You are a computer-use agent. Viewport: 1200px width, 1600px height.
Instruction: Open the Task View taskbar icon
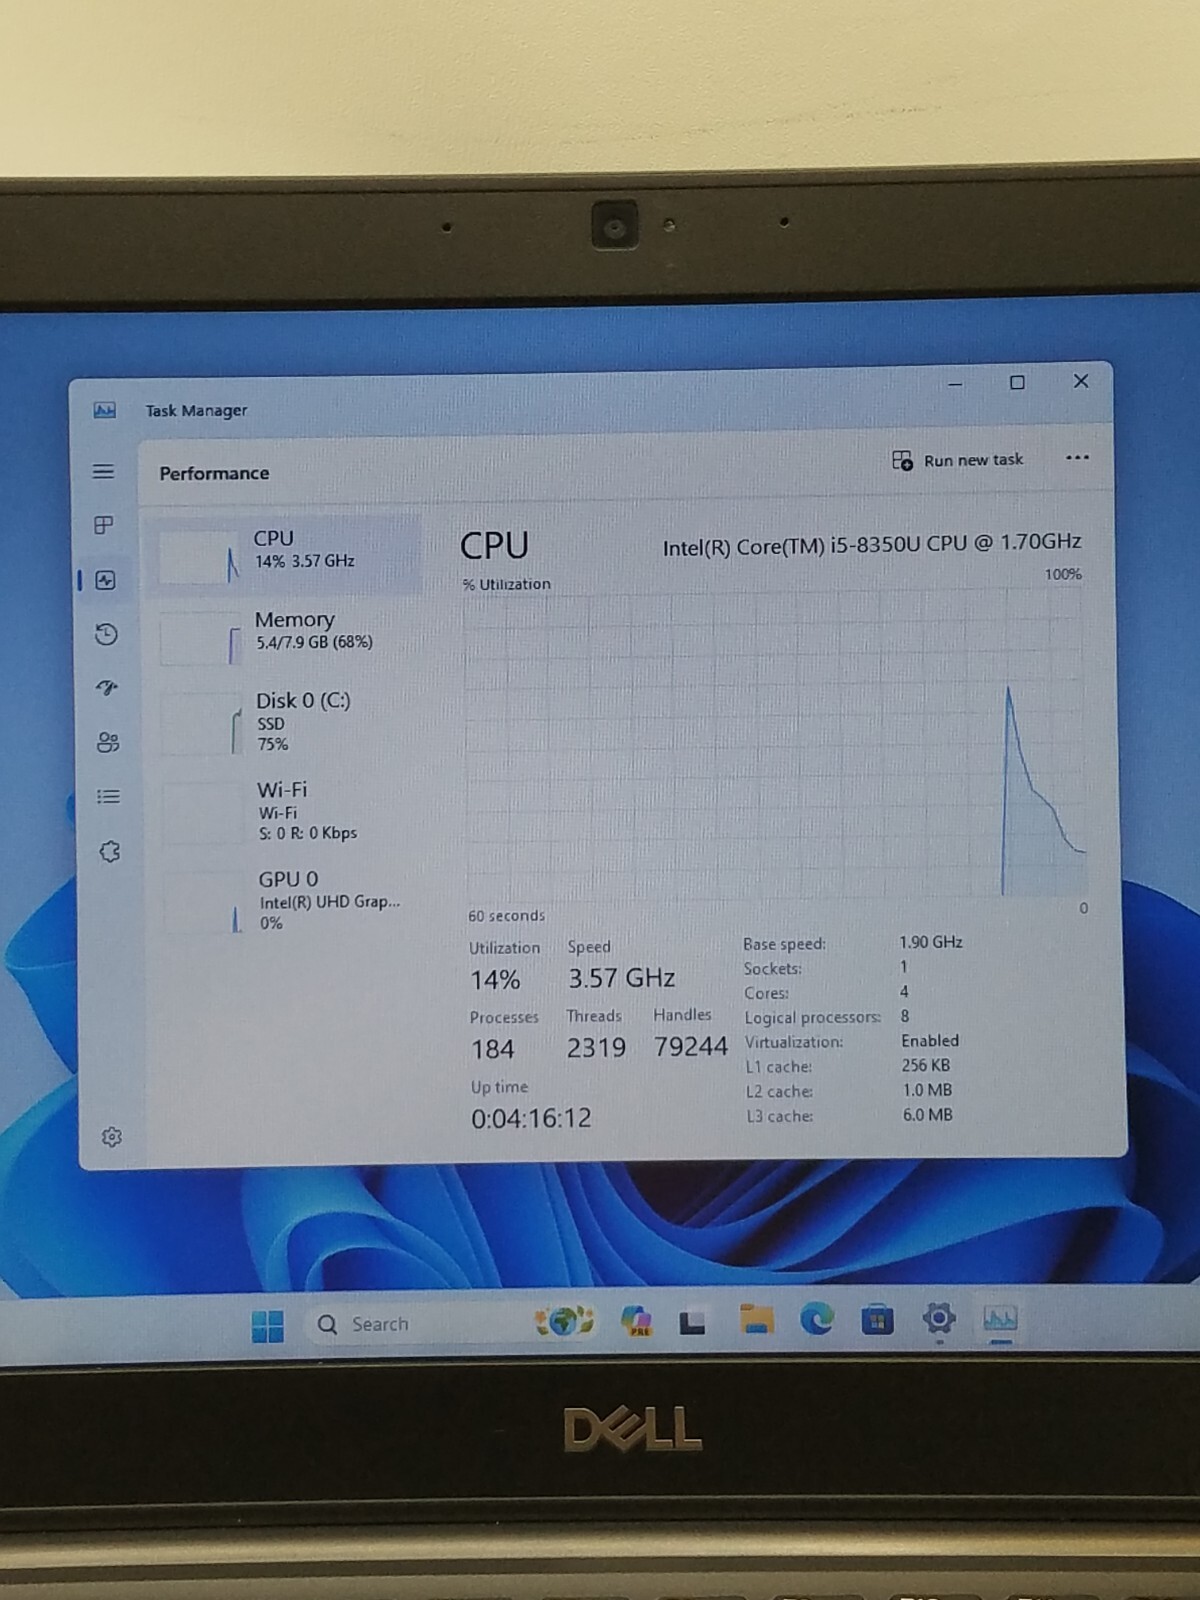[x=693, y=1323]
